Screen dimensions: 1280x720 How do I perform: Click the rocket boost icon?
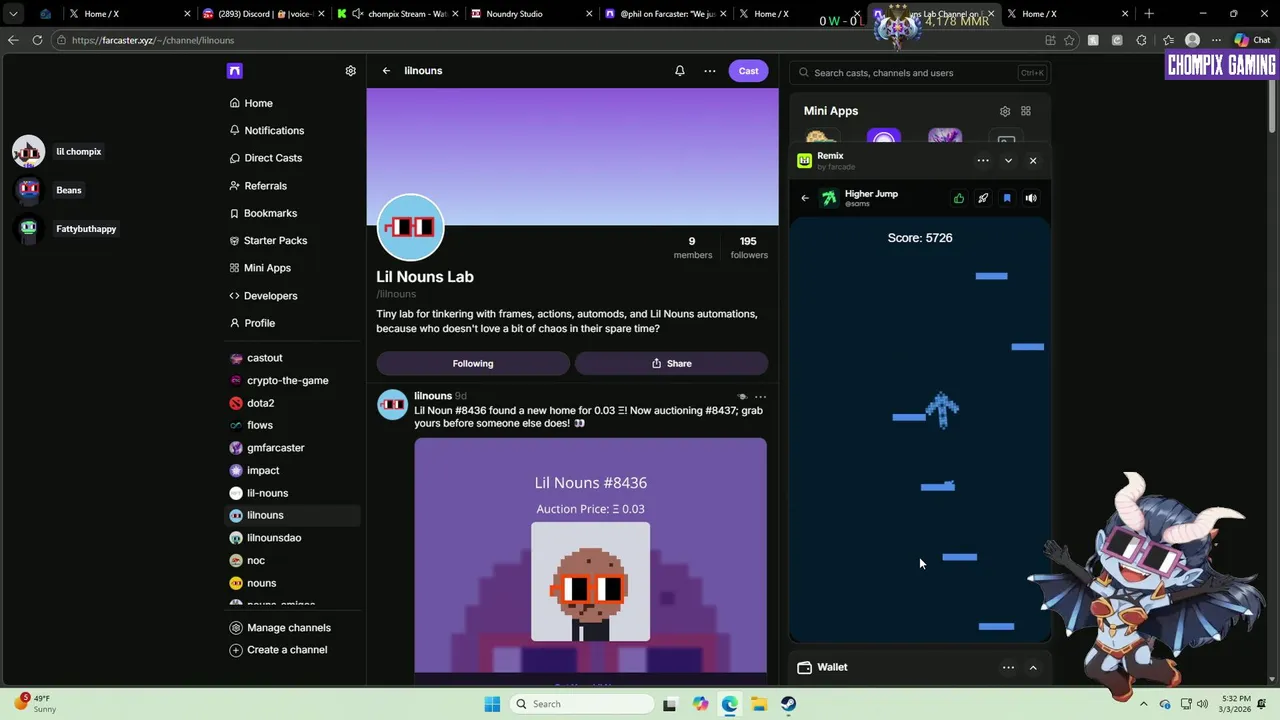coord(983,198)
